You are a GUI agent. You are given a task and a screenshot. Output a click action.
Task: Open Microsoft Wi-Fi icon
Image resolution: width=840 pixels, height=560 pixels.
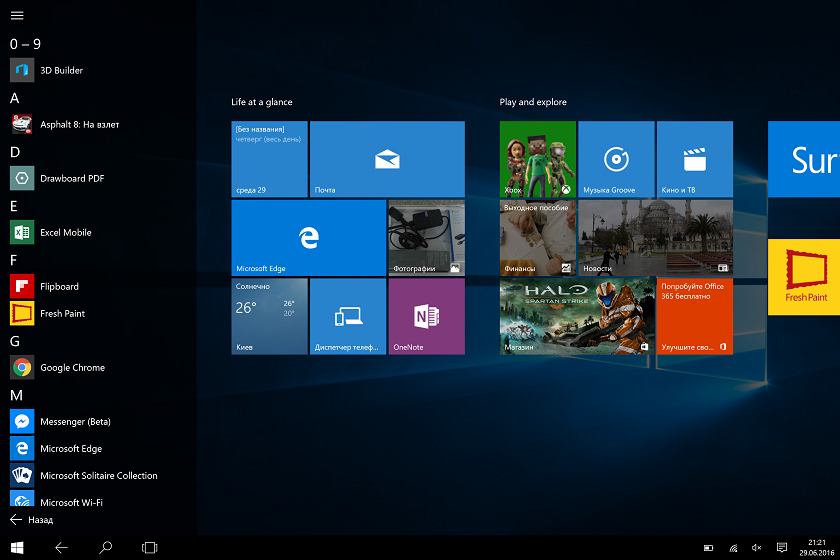[22, 499]
